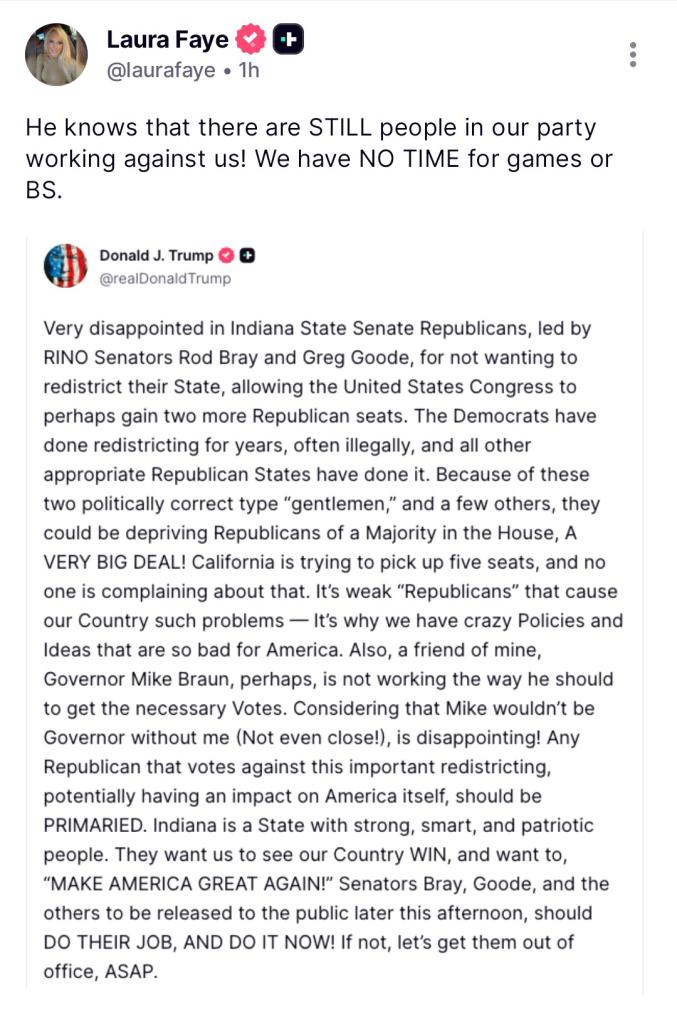Viewport: 677px width, 1024px height.
Task: Click the Laura Faye display name
Action: 167,40
